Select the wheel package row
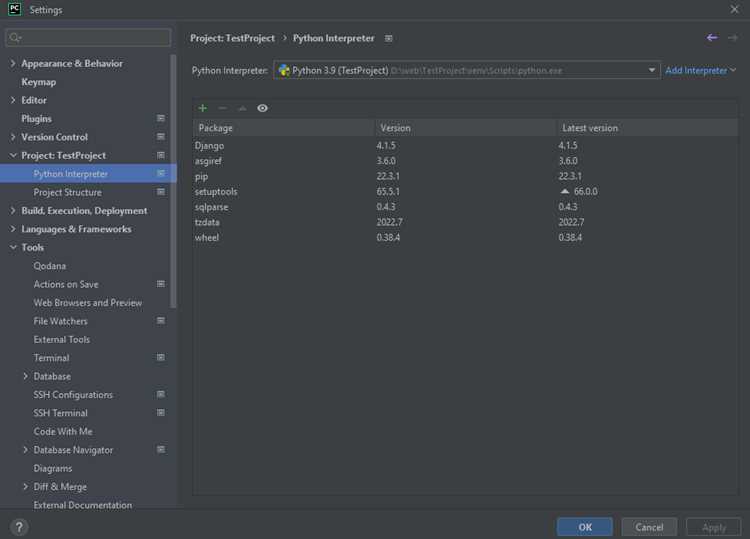750x539 pixels. [x=465, y=237]
